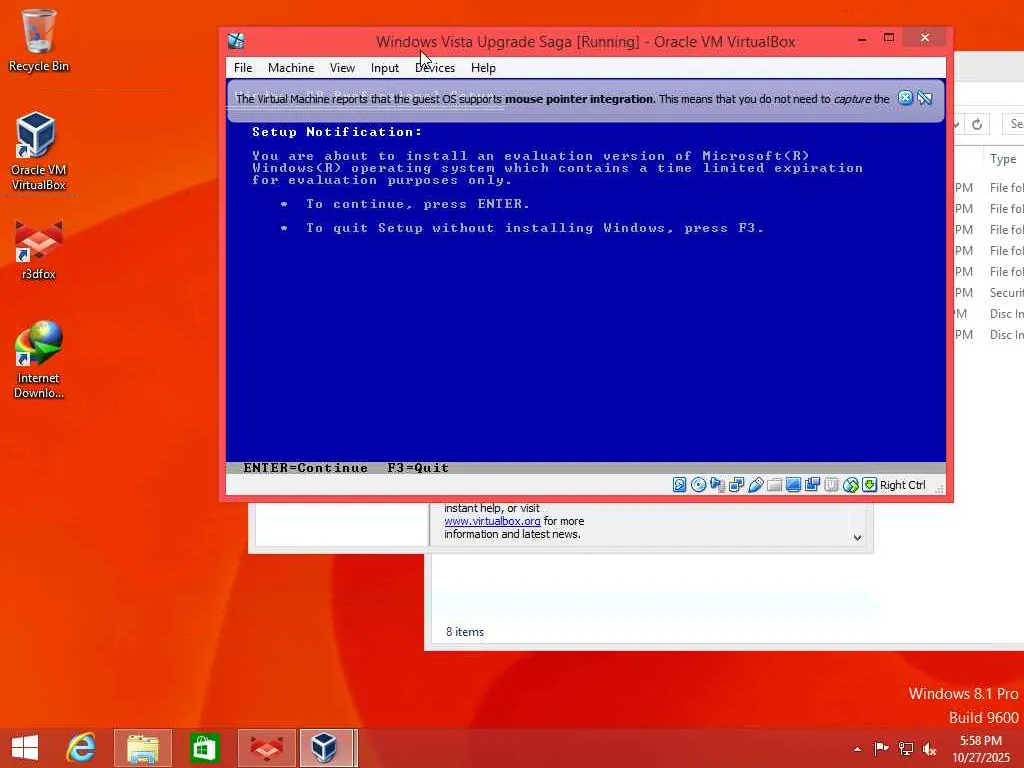Click the 8 items status text
The height and width of the screenshot is (768, 1024).
click(465, 632)
